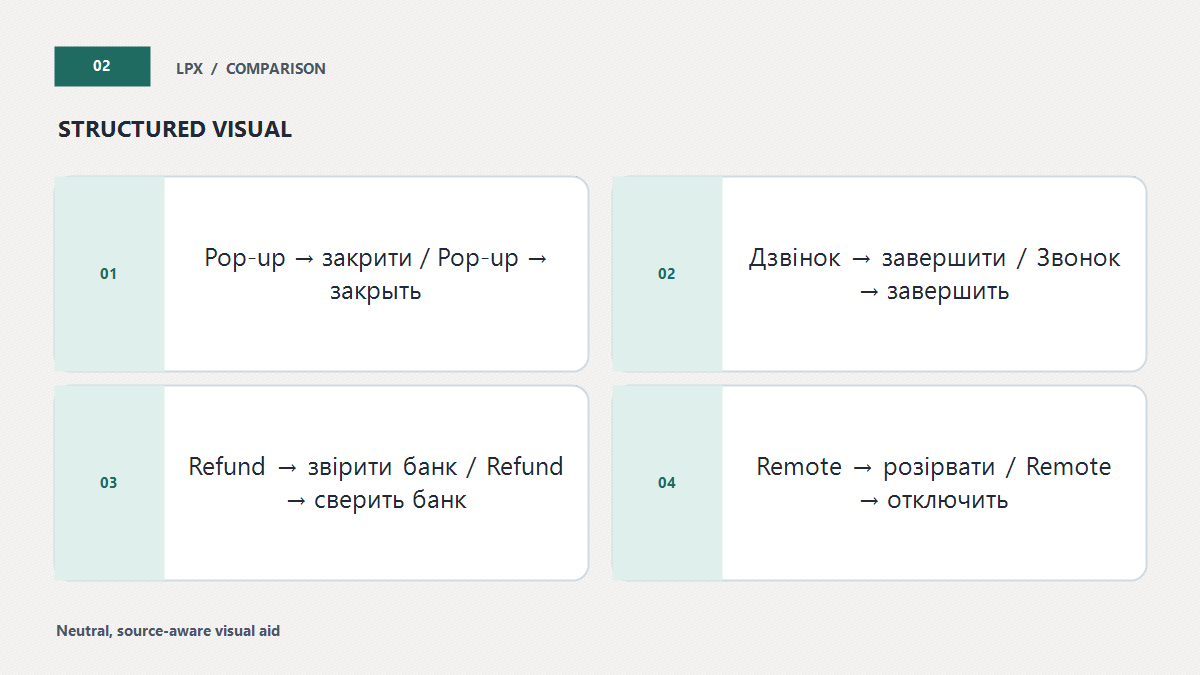The height and width of the screenshot is (675, 1200).
Task: Select the 04 number label on fourth card
Action: [x=666, y=483]
